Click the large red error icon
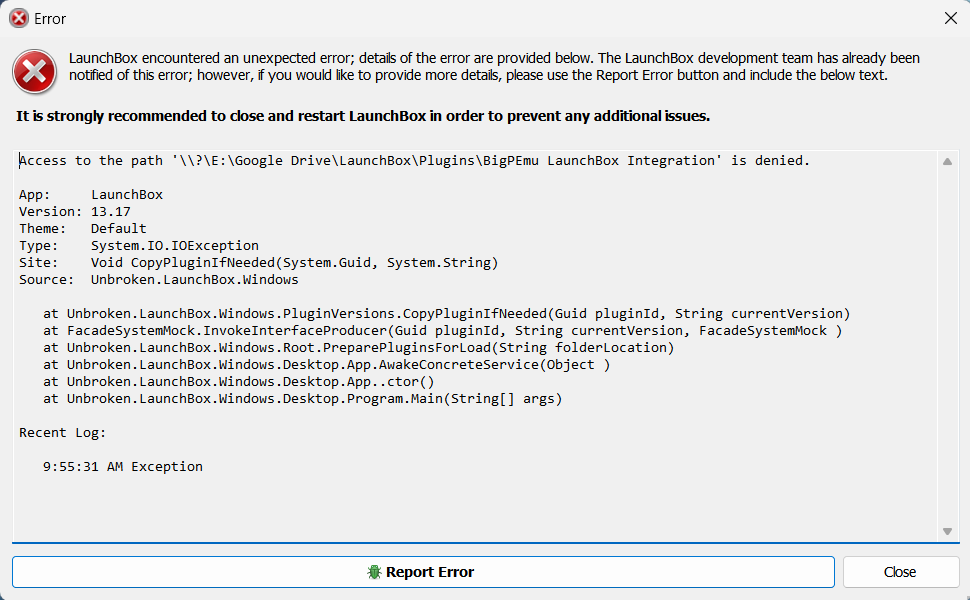The image size is (970, 600). pos(35,72)
